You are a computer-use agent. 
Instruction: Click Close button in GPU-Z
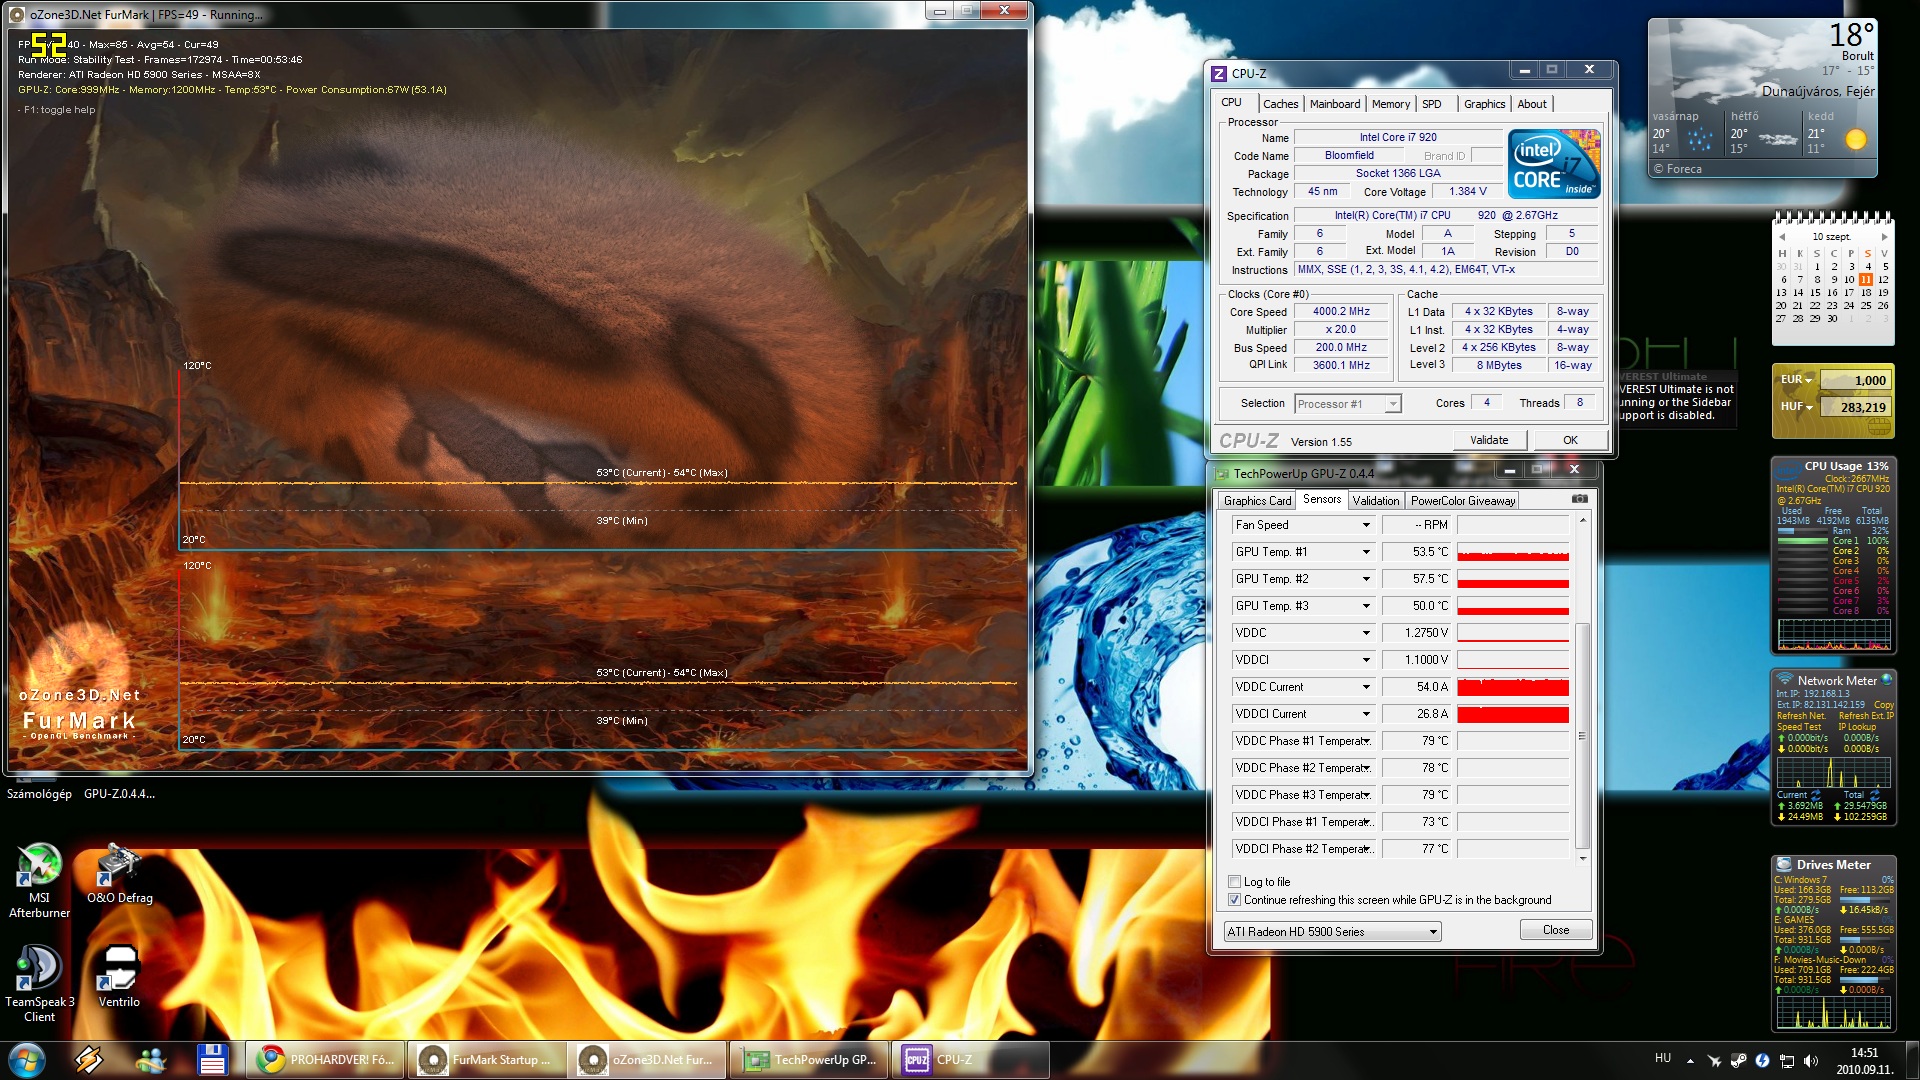pyautogui.click(x=1556, y=930)
